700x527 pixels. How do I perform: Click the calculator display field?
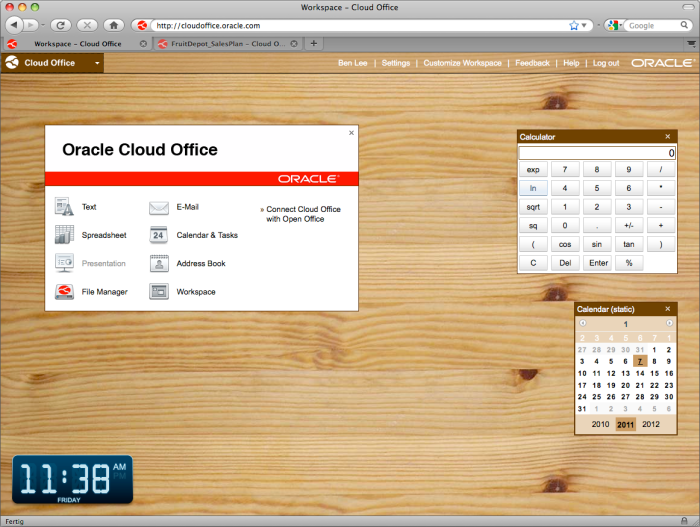click(597, 153)
